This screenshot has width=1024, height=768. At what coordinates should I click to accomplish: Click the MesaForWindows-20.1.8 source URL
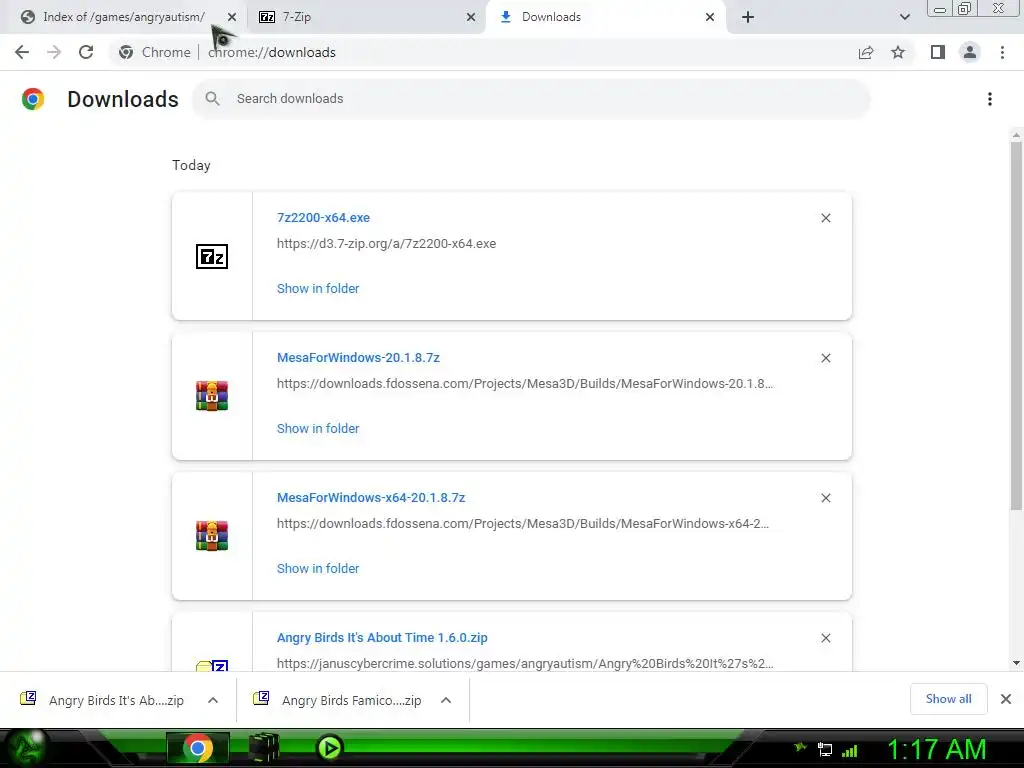click(x=524, y=383)
